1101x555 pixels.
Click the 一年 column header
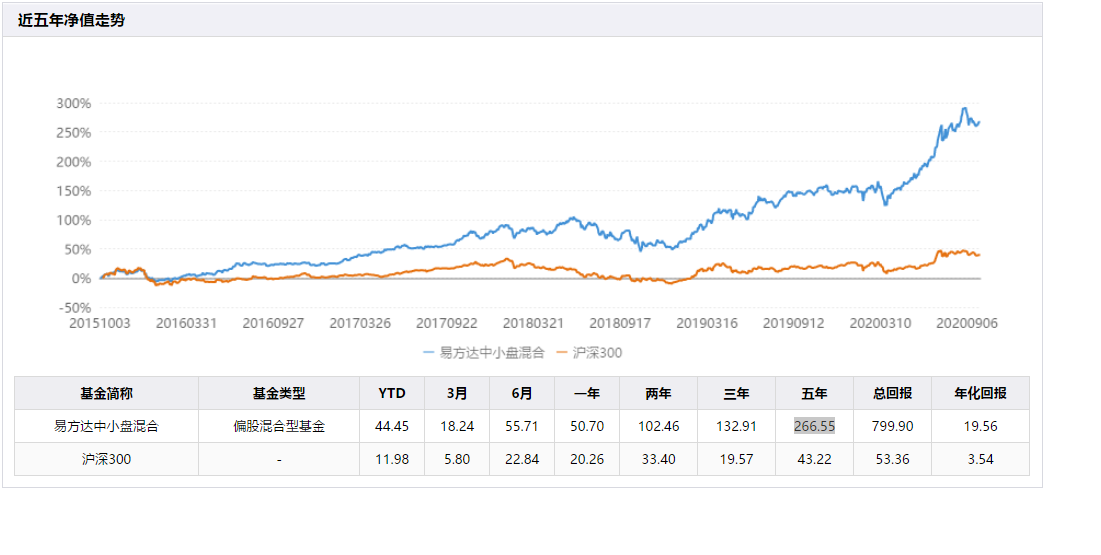[587, 393]
